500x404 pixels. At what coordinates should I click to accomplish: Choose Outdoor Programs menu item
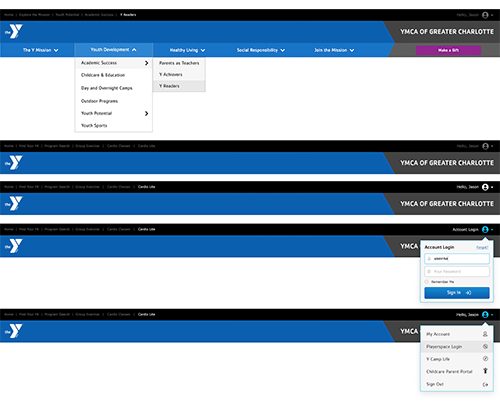point(114,101)
